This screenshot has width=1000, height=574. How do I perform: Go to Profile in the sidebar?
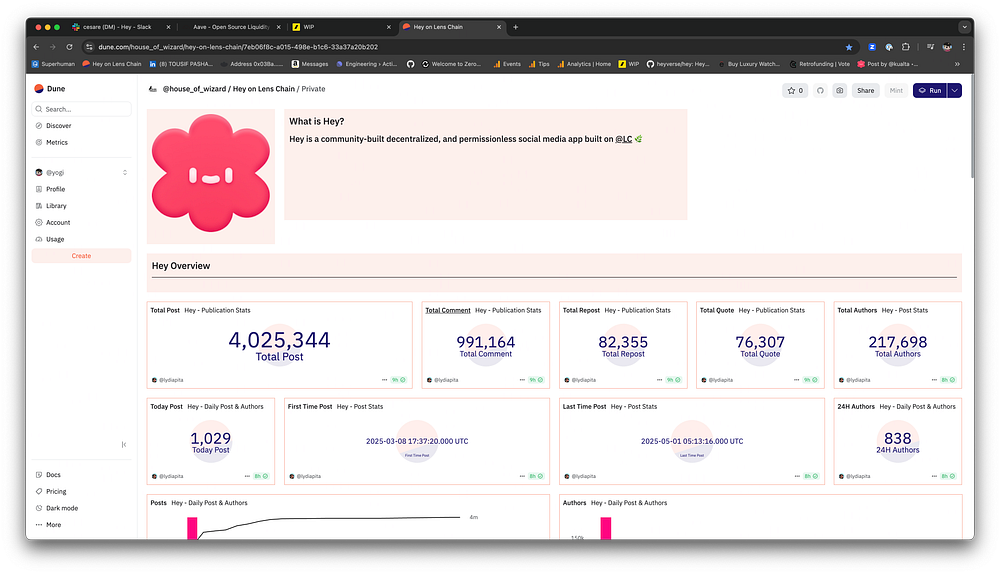50,189
